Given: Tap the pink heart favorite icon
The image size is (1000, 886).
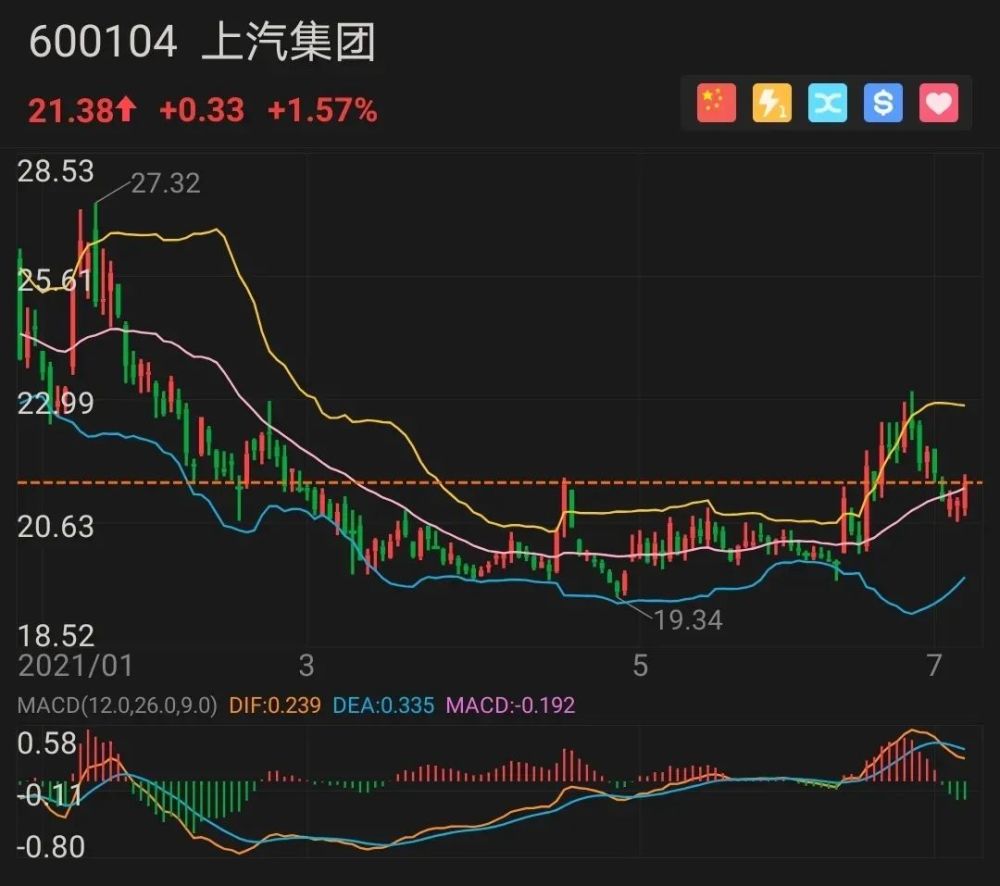Looking at the screenshot, I should tap(938, 103).
